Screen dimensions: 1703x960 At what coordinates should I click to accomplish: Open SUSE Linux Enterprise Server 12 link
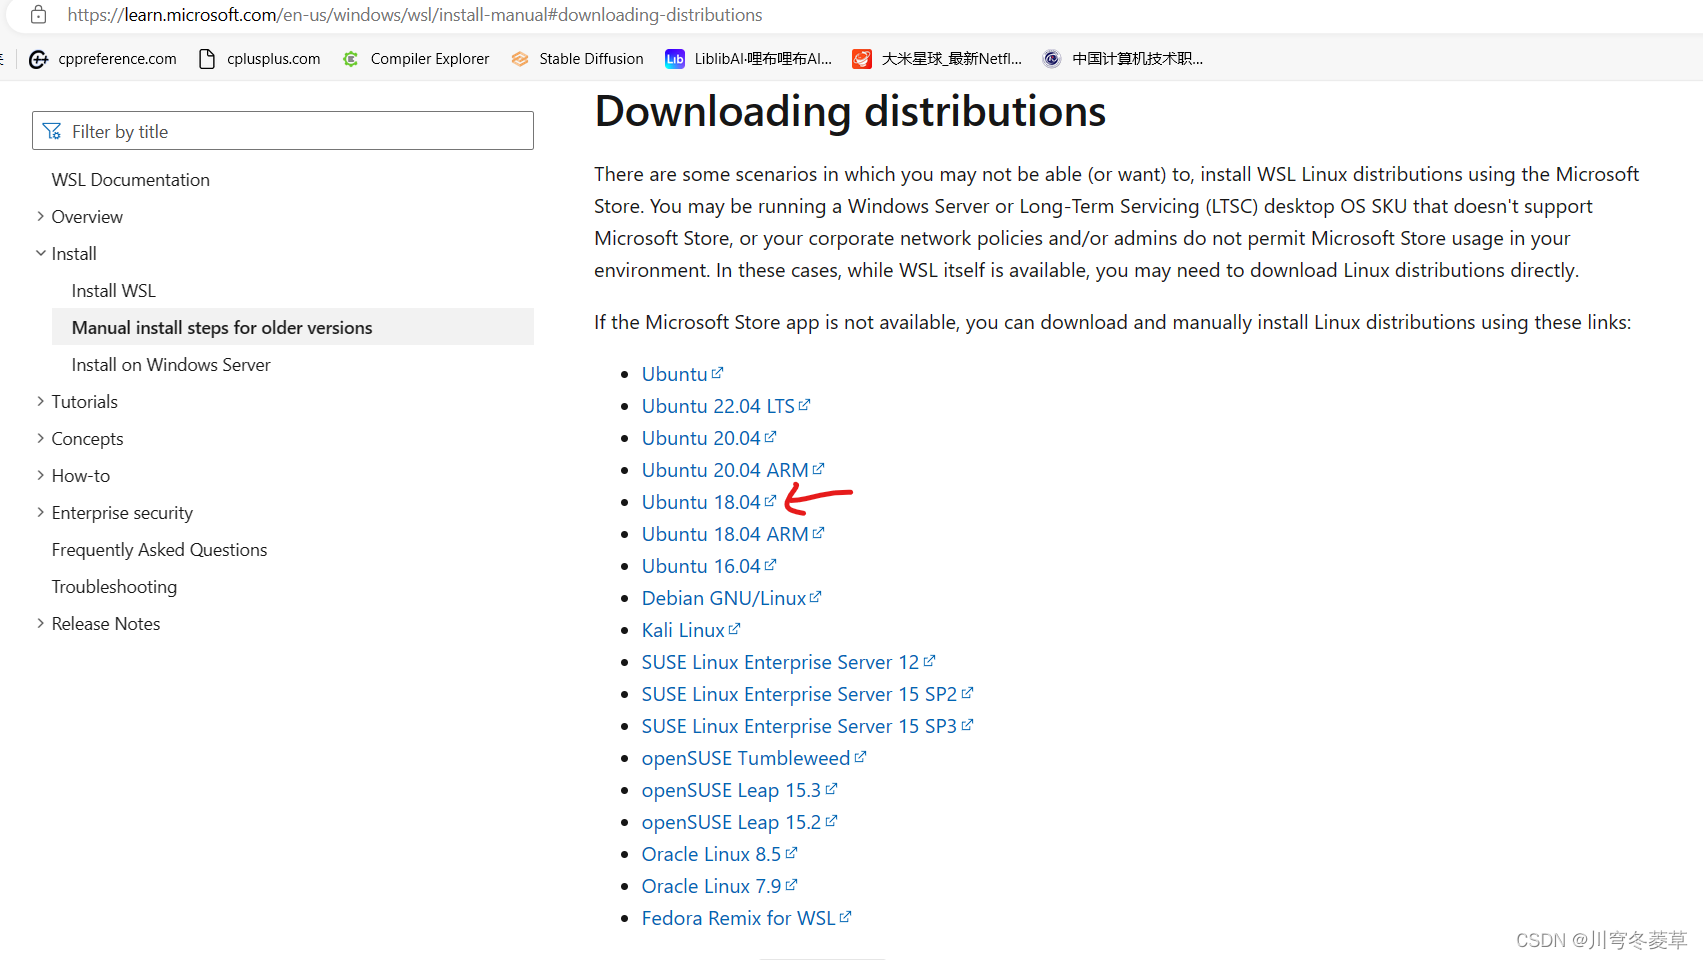pos(788,662)
